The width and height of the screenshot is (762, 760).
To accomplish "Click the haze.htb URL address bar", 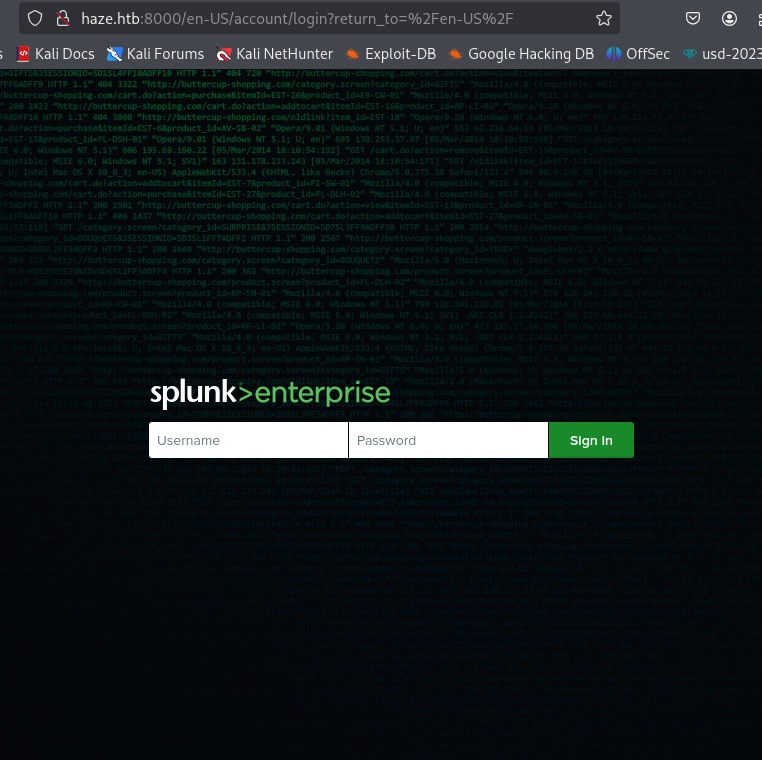I will (319, 18).
